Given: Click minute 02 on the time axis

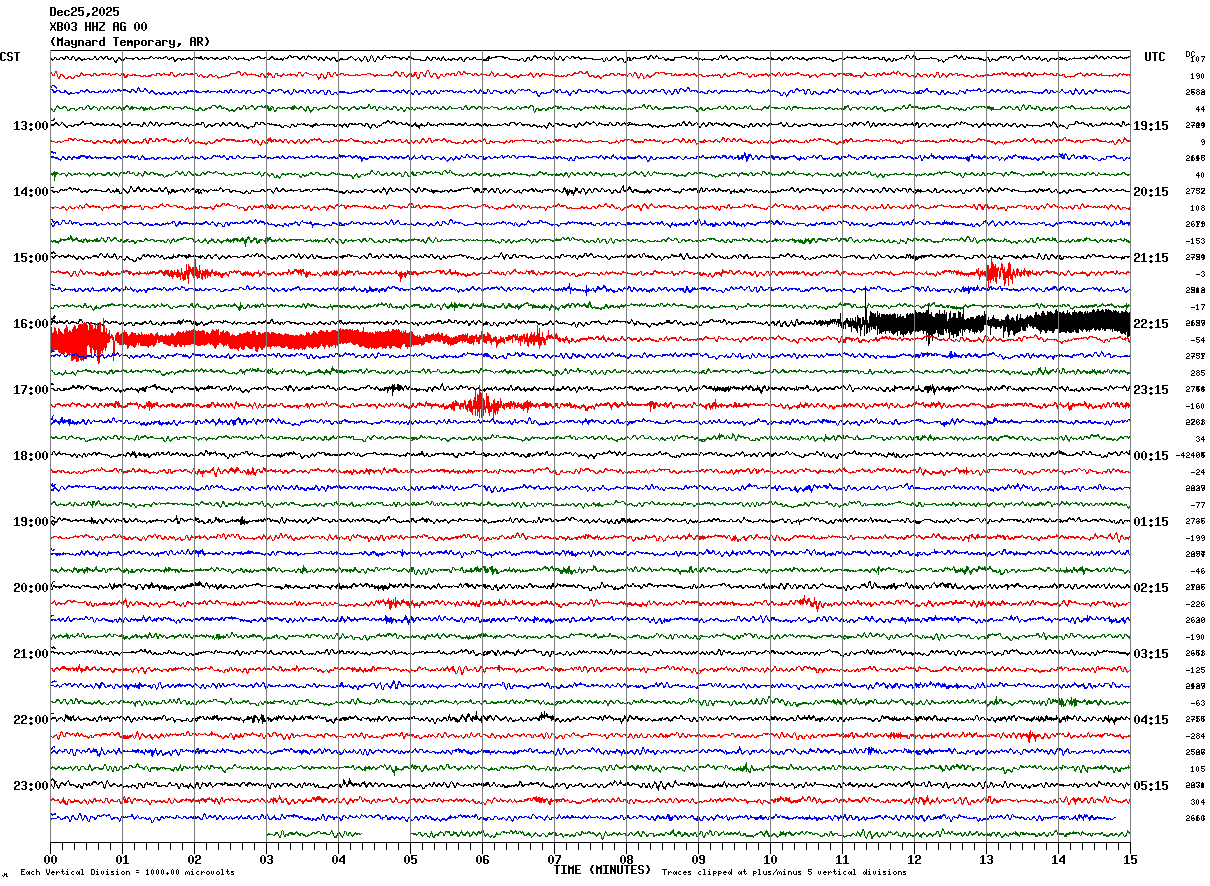Looking at the screenshot, I should click(x=194, y=859).
